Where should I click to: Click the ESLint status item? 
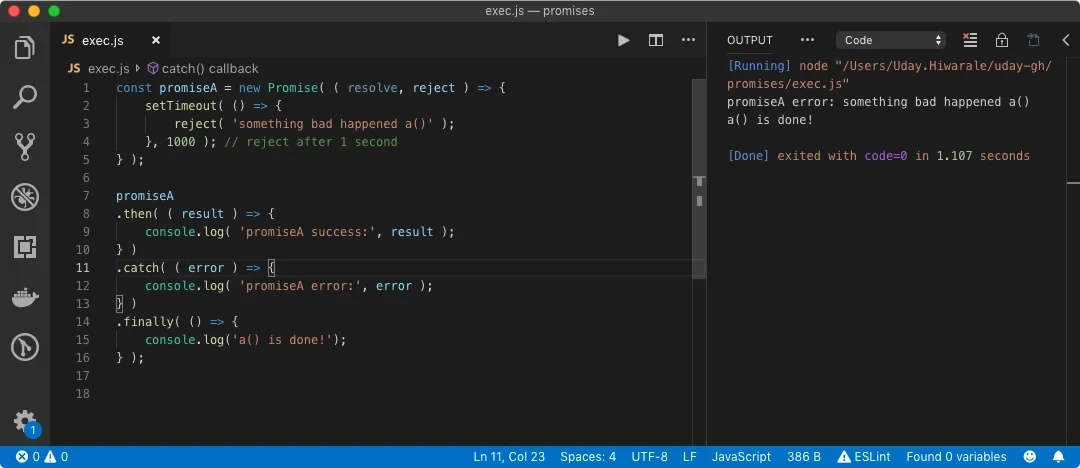(x=864, y=456)
